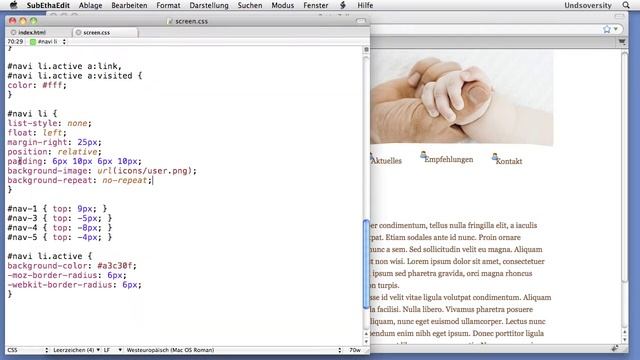Open Spotlight search magnifier
Viewport: 640px width, 360px height.
tap(626, 5)
